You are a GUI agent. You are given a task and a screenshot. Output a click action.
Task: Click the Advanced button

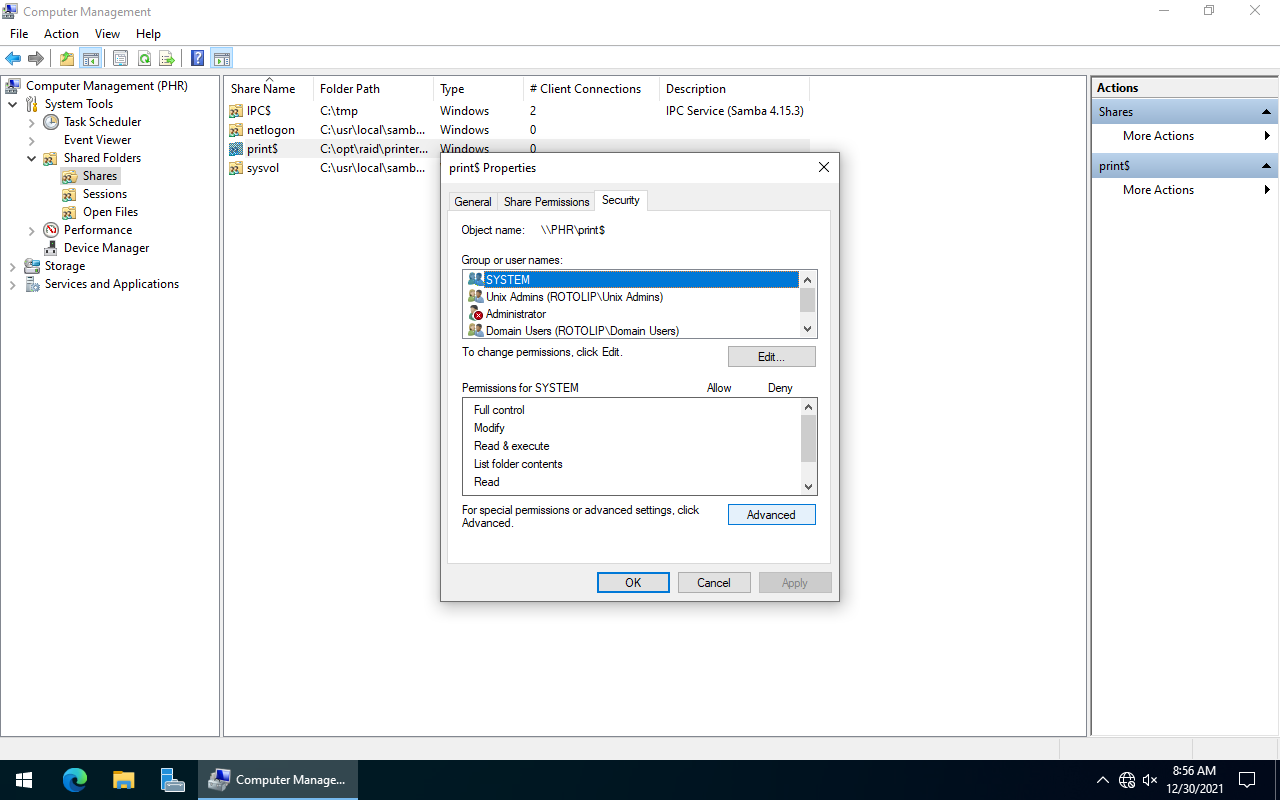tap(771, 515)
